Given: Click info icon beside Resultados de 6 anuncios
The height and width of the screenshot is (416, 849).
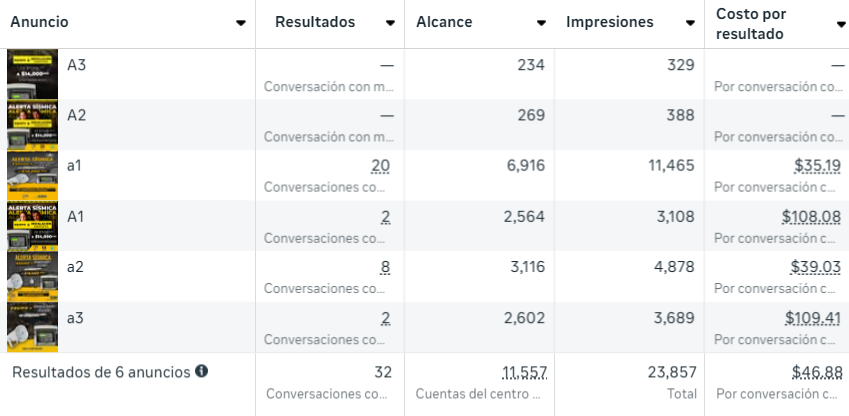Looking at the screenshot, I should tap(202, 371).
